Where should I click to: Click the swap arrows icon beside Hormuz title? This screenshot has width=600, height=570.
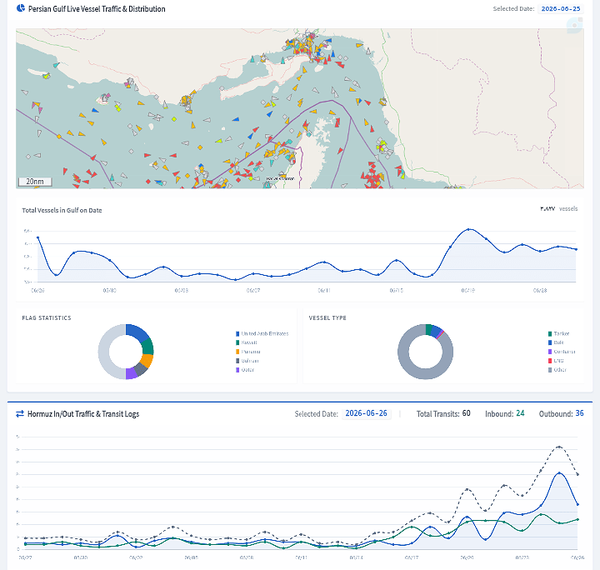click(20, 414)
